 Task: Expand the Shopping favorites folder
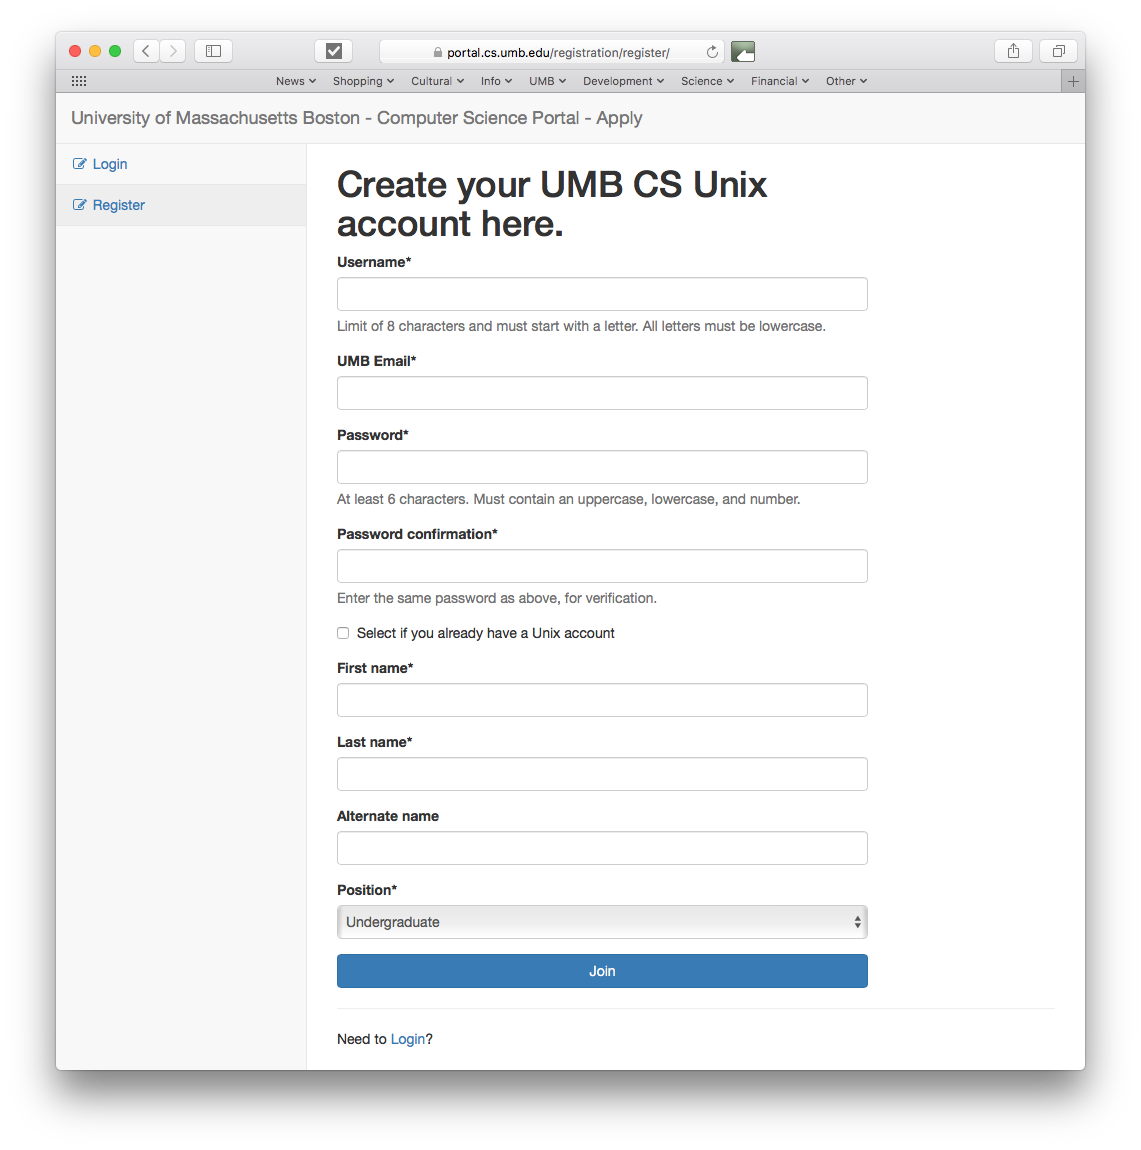pos(363,81)
